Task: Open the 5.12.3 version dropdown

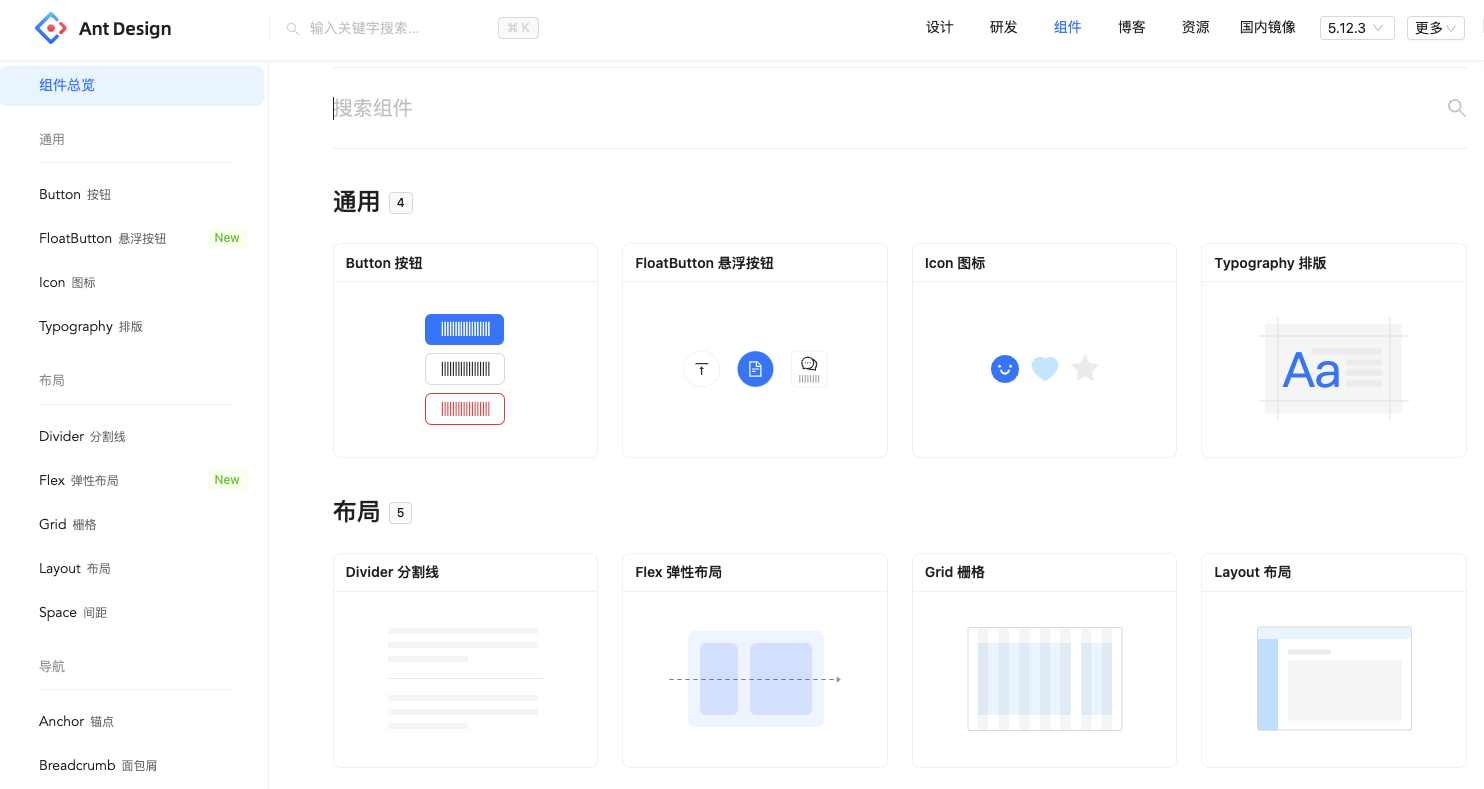Action: 1357,28
